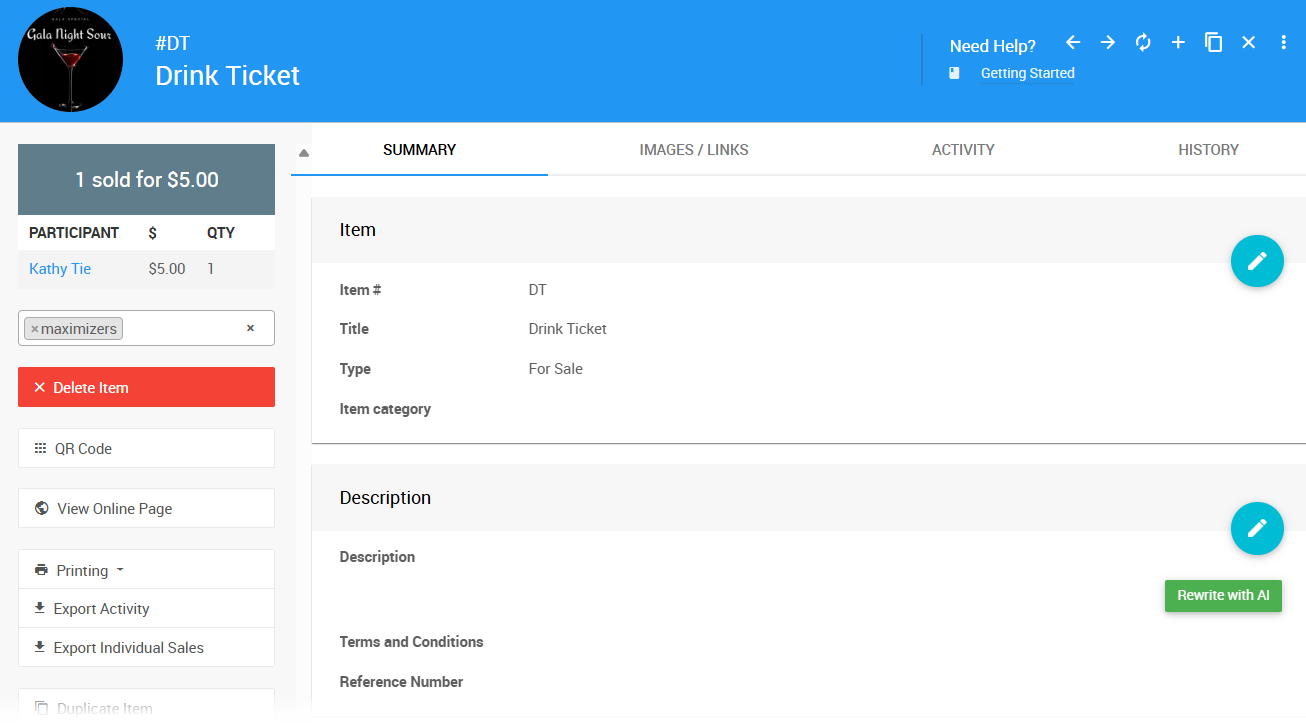
Task: Open the History tab
Action: [1208, 150]
